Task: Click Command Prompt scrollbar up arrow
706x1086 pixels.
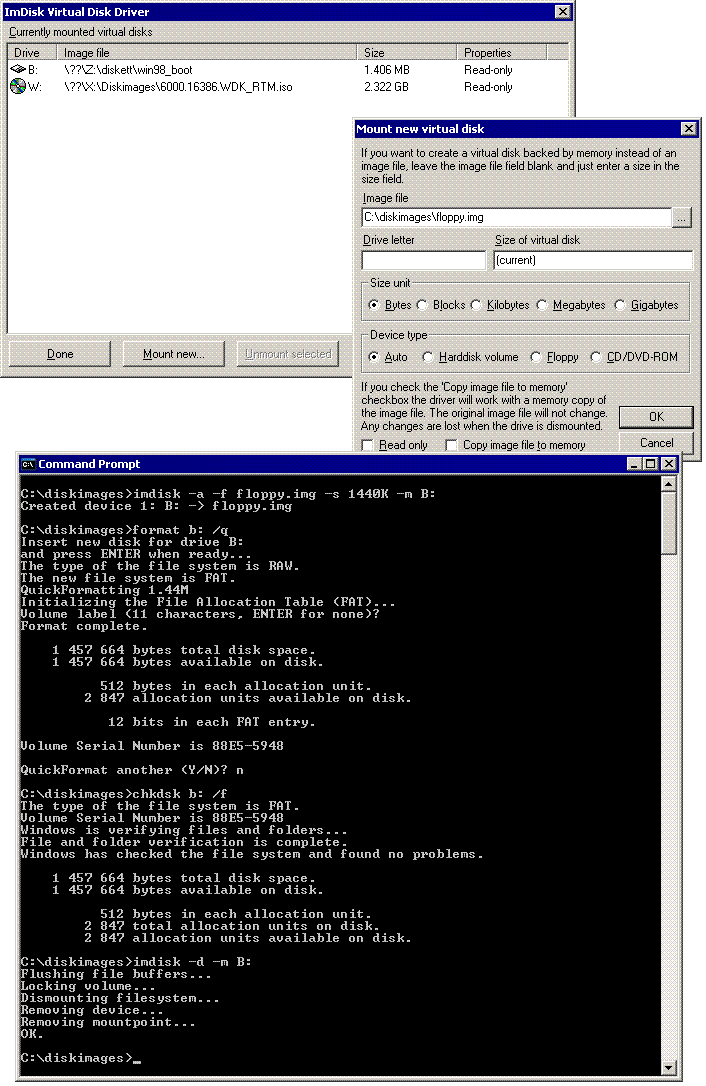Action: (669, 484)
